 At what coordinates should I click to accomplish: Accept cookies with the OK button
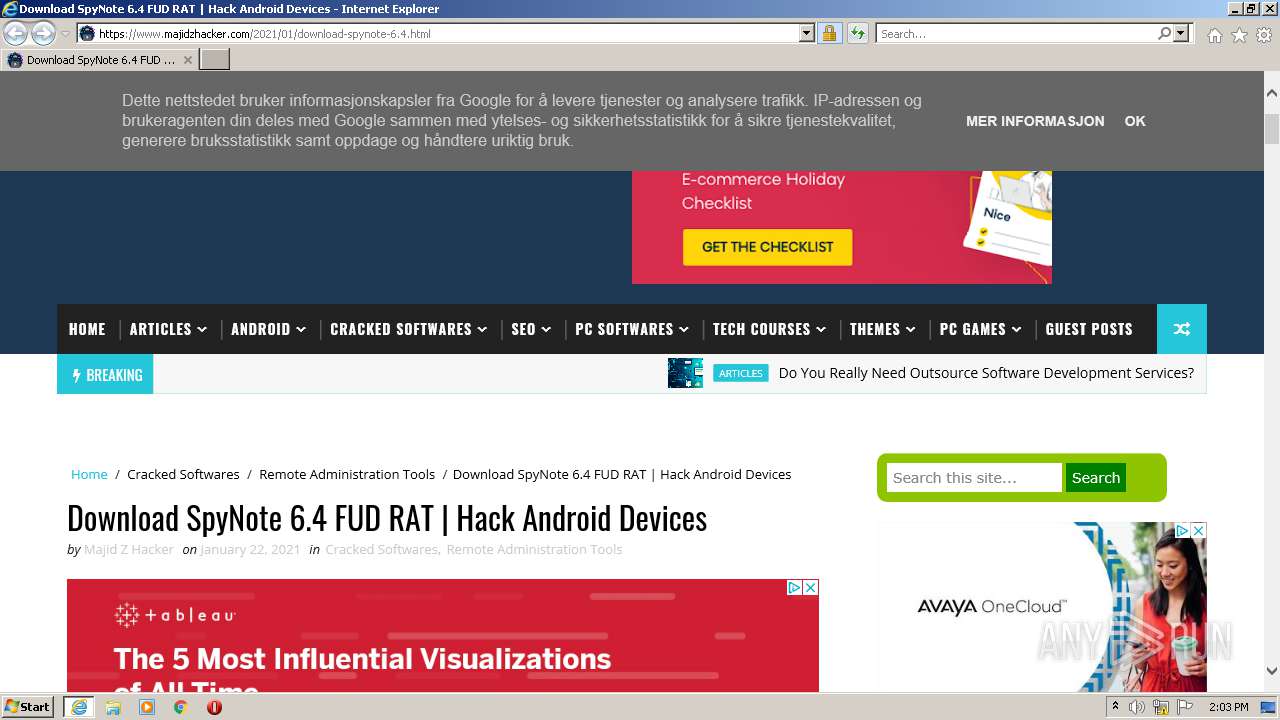pos(1135,121)
